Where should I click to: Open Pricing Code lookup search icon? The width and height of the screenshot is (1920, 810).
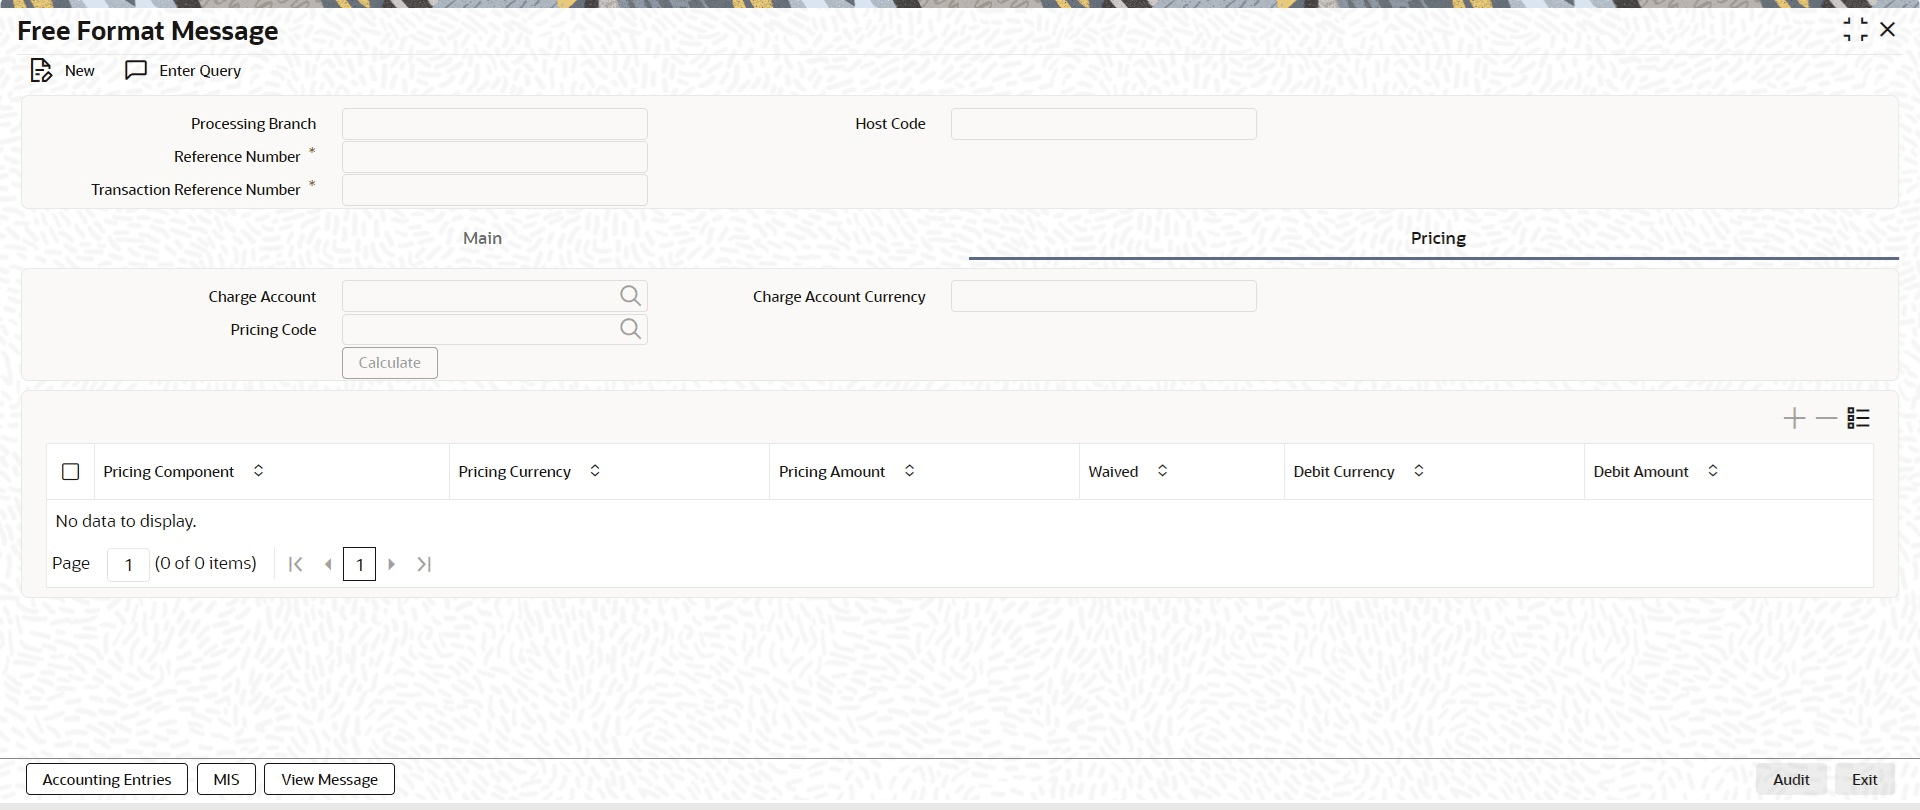pyautogui.click(x=630, y=329)
